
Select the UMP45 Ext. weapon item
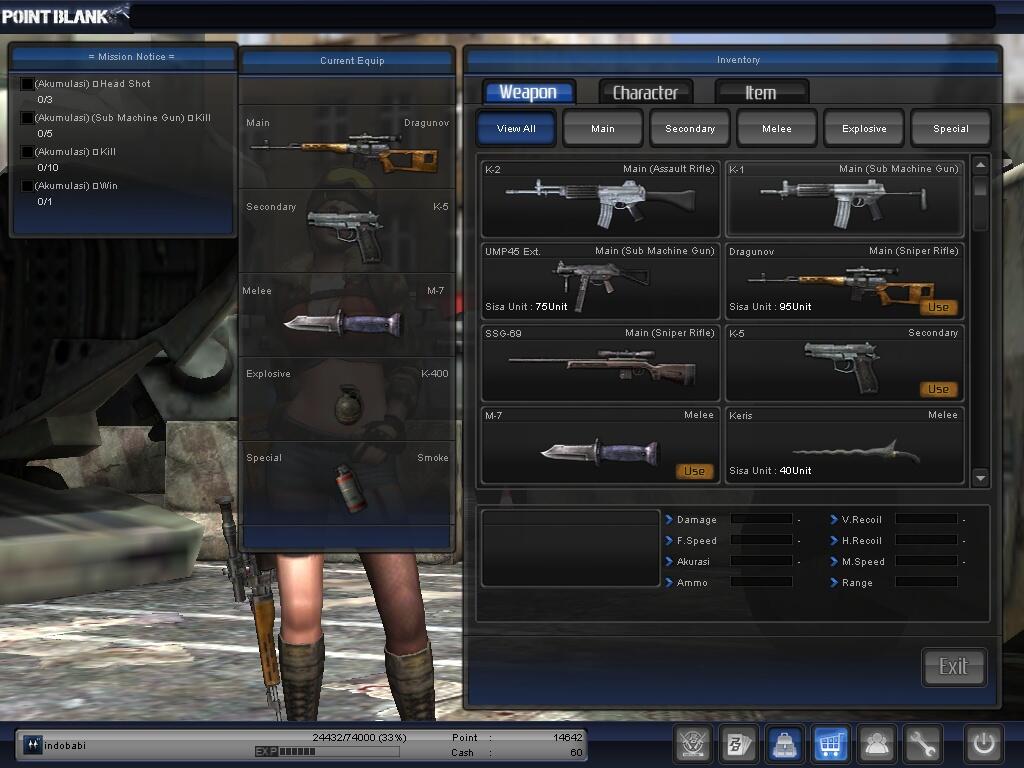point(600,281)
